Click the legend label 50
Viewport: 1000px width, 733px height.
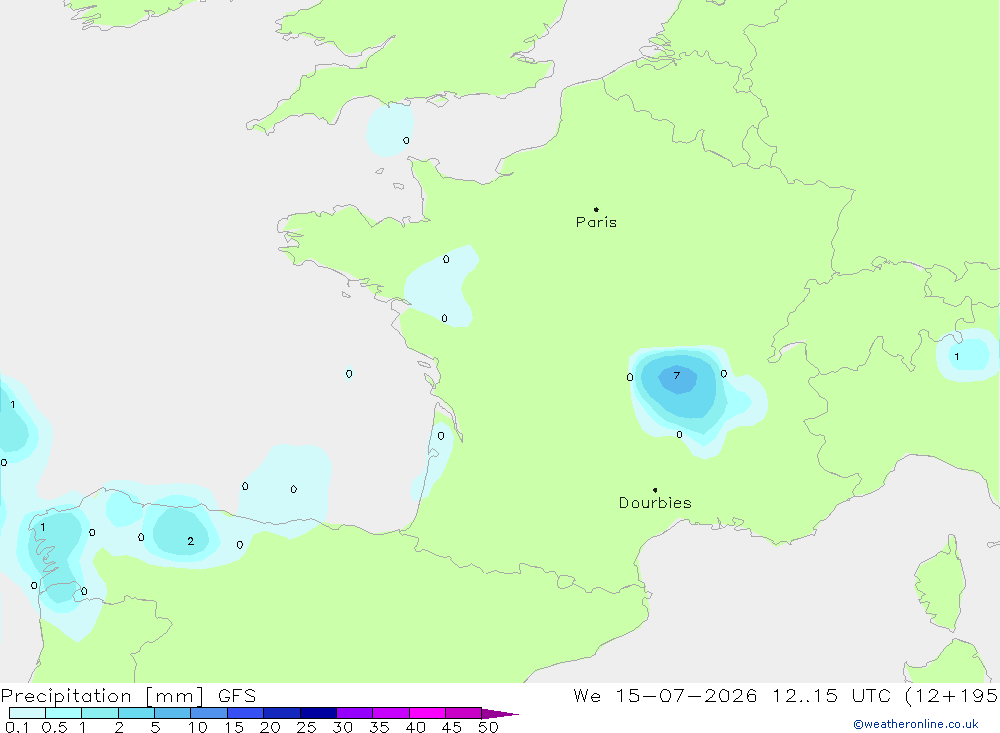[x=488, y=727]
